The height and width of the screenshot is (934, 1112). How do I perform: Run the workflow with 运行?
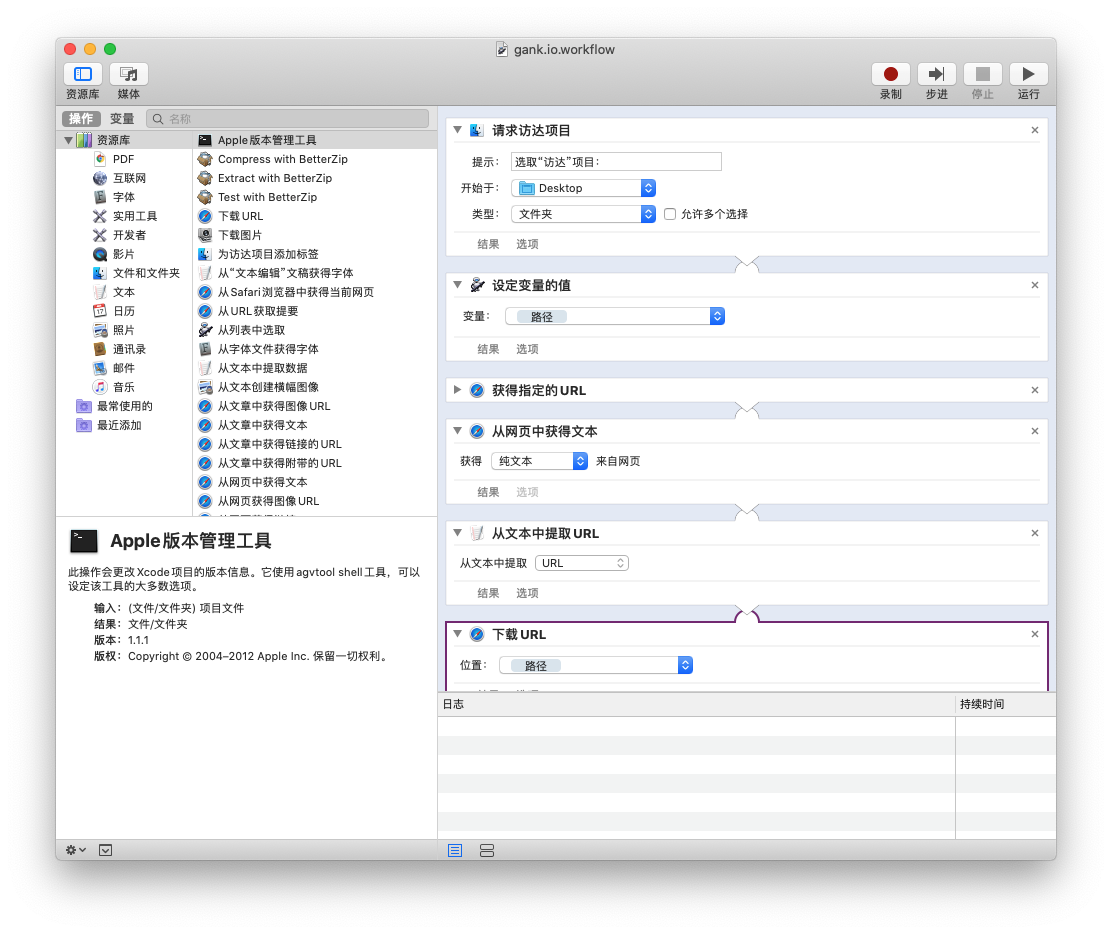point(1028,74)
